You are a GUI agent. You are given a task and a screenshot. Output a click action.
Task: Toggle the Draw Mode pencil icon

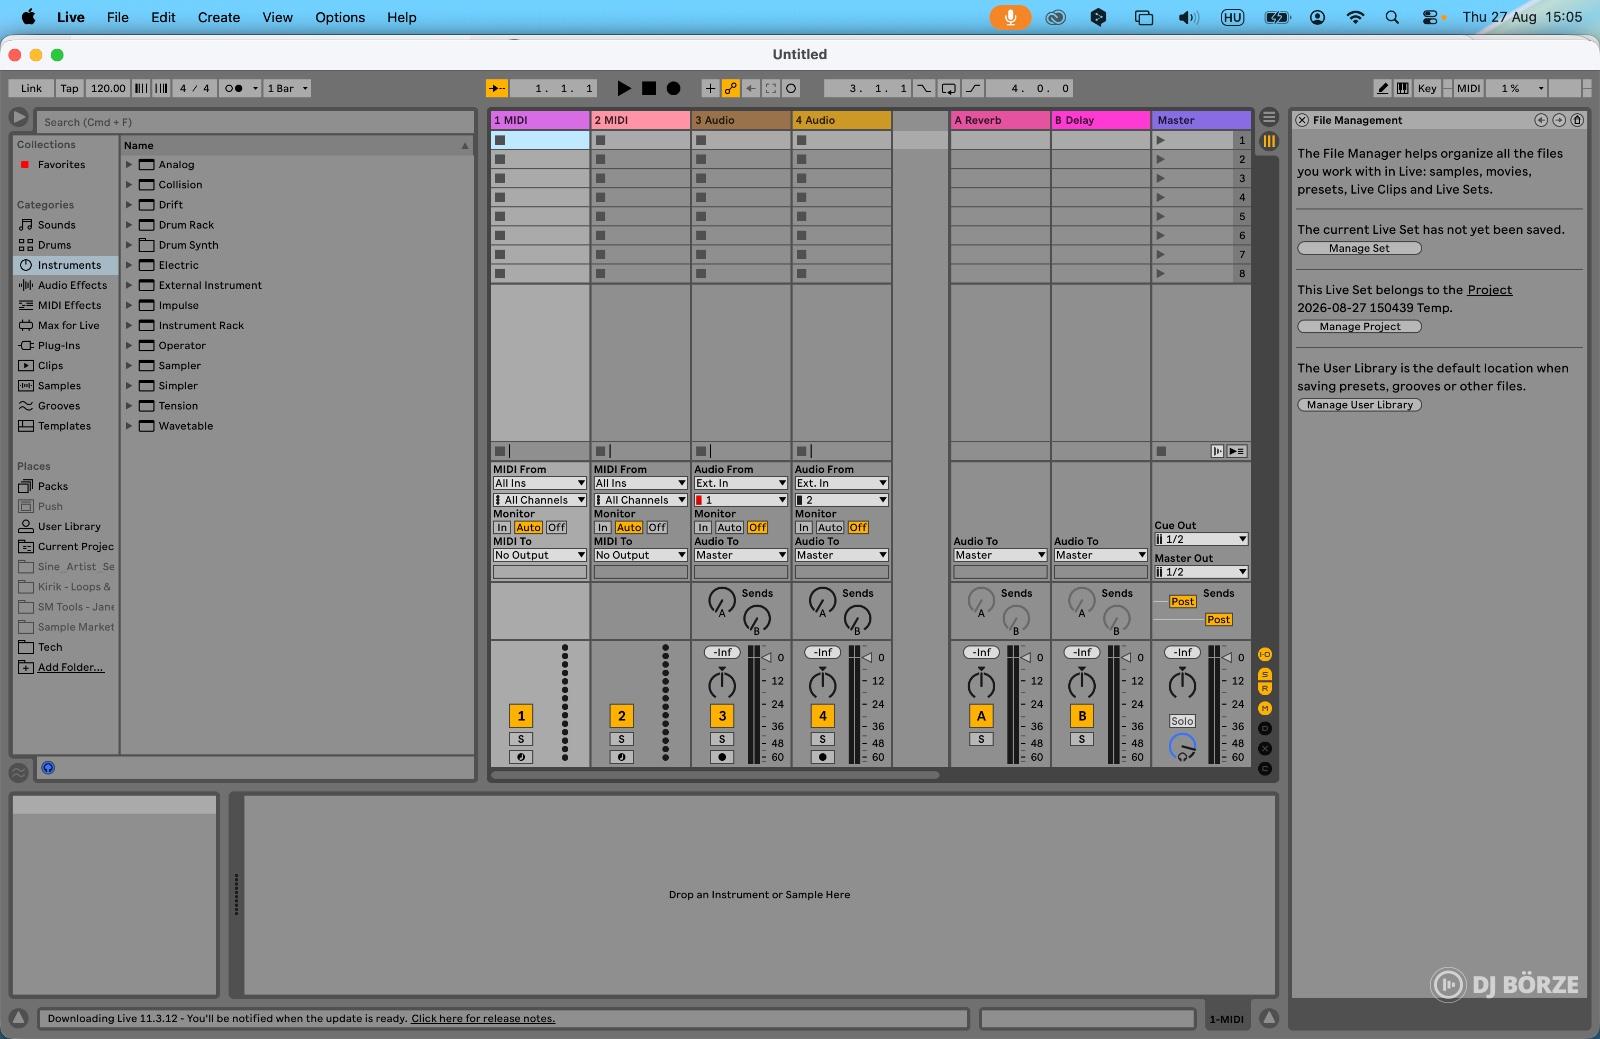pyautogui.click(x=1383, y=88)
